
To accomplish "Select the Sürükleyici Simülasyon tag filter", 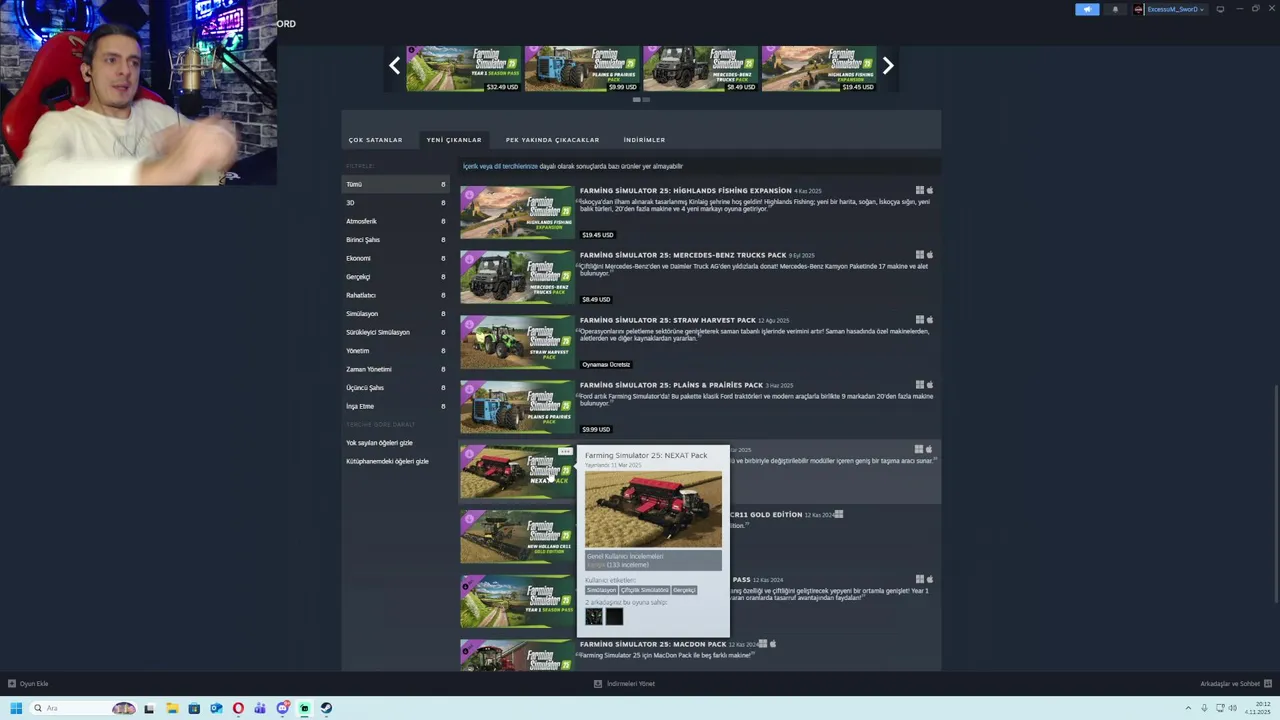I will [x=396, y=332].
